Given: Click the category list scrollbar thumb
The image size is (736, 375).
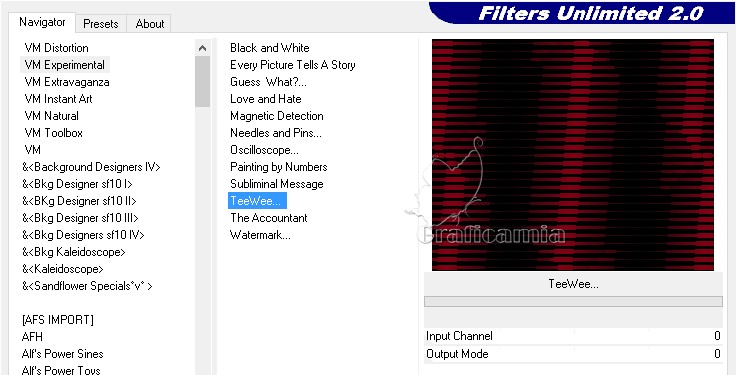Looking at the screenshot, I should [x=202, y=81].
